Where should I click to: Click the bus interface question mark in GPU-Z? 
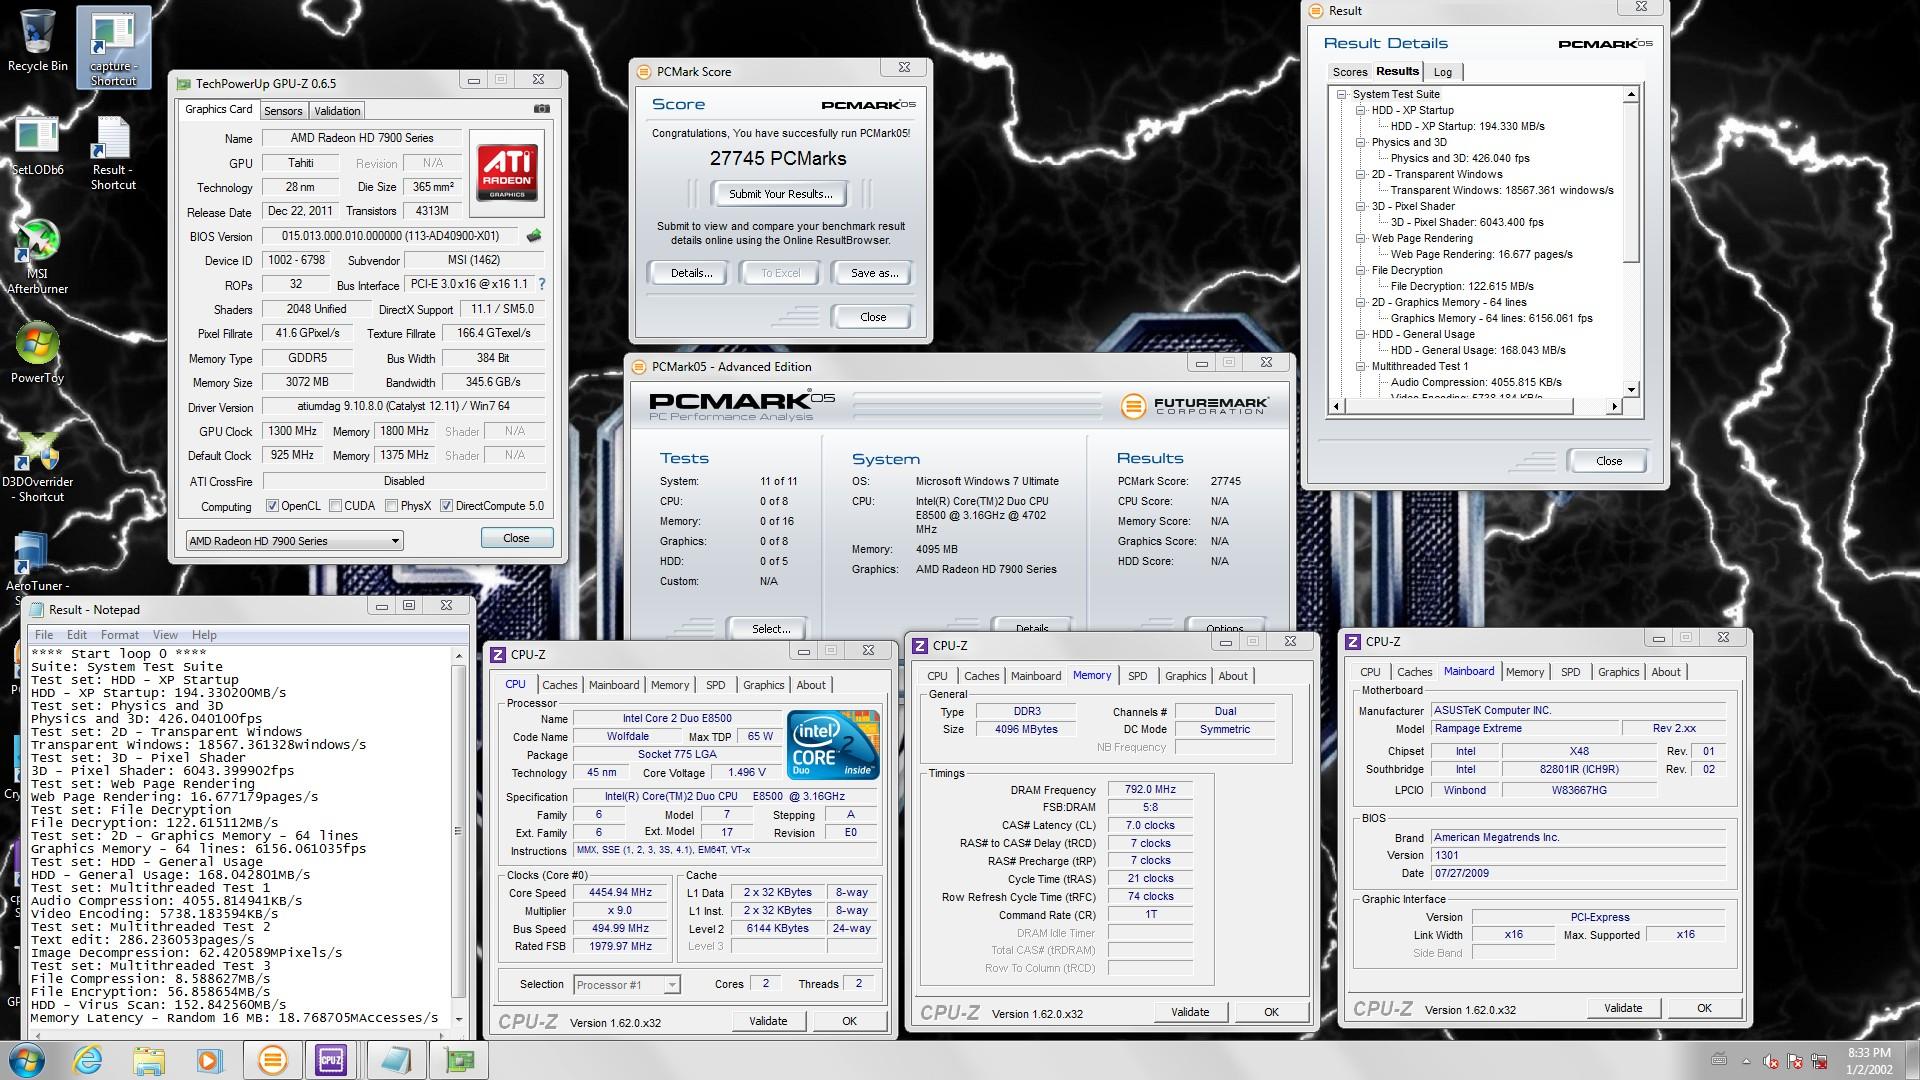tap(541, 285)
